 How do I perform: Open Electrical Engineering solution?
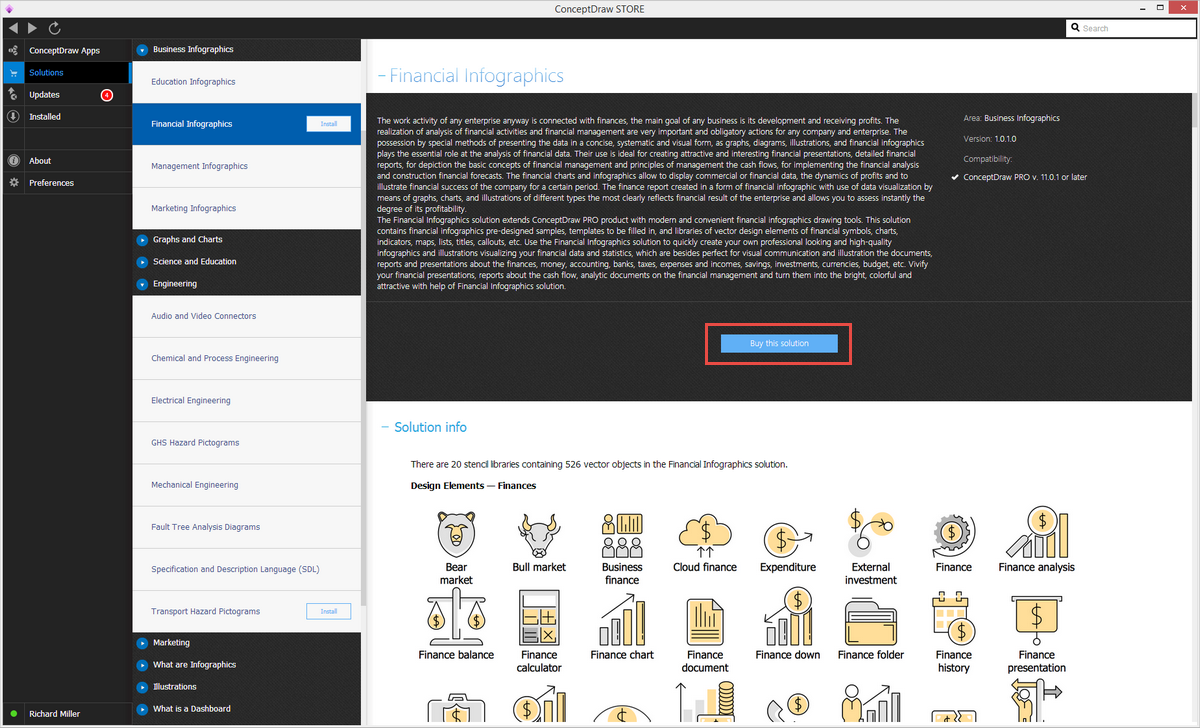pyautogui.click(x=246, y=400)
